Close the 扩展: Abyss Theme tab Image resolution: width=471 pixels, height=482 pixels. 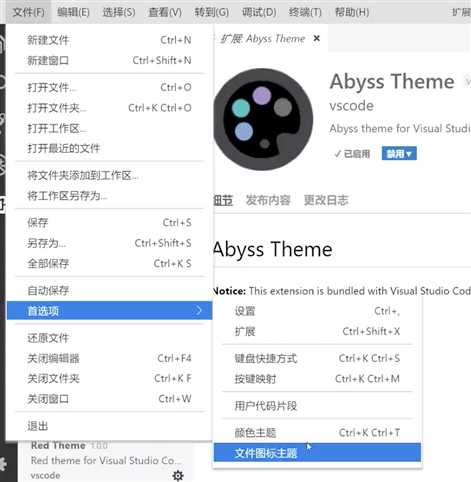click(x=317, y=38)
